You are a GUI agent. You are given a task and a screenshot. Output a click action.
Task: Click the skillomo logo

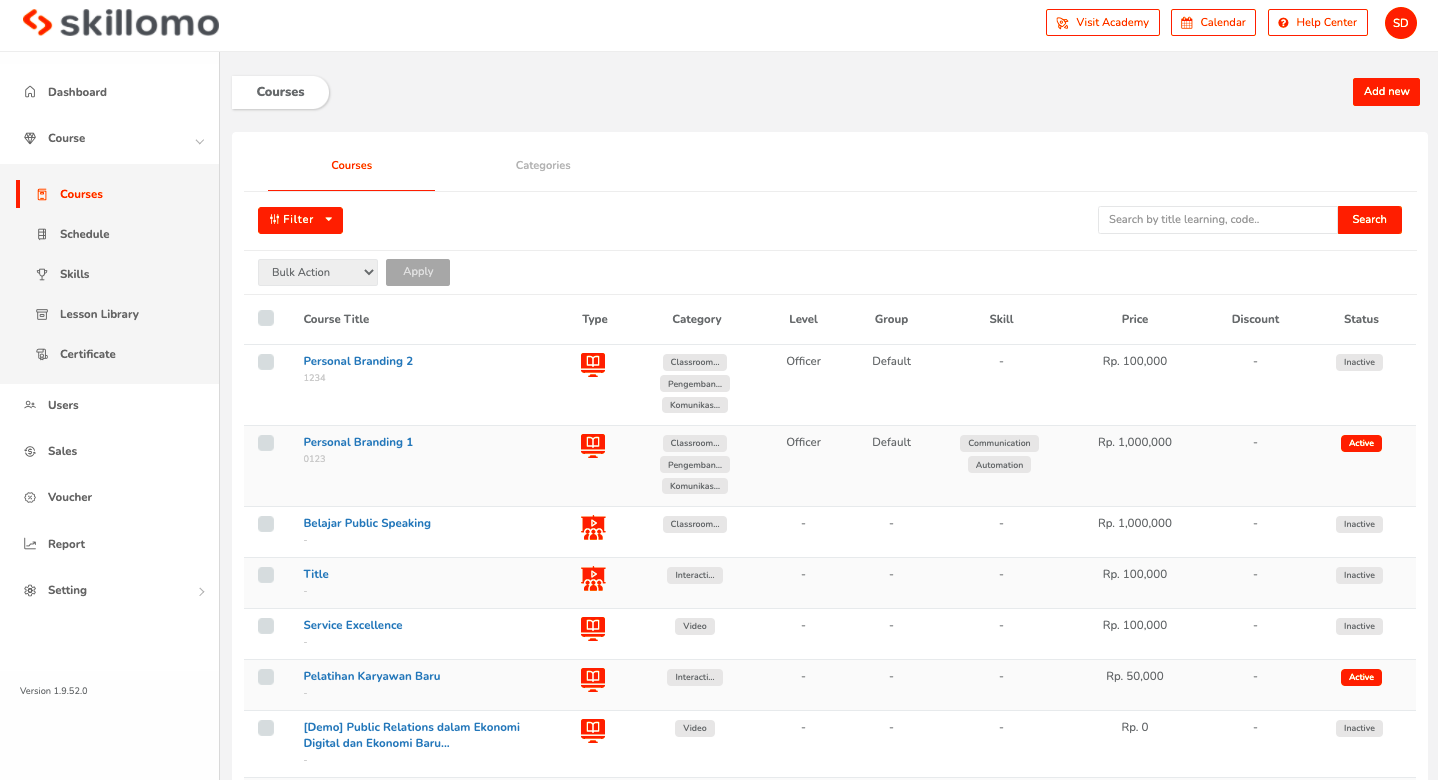121,22
